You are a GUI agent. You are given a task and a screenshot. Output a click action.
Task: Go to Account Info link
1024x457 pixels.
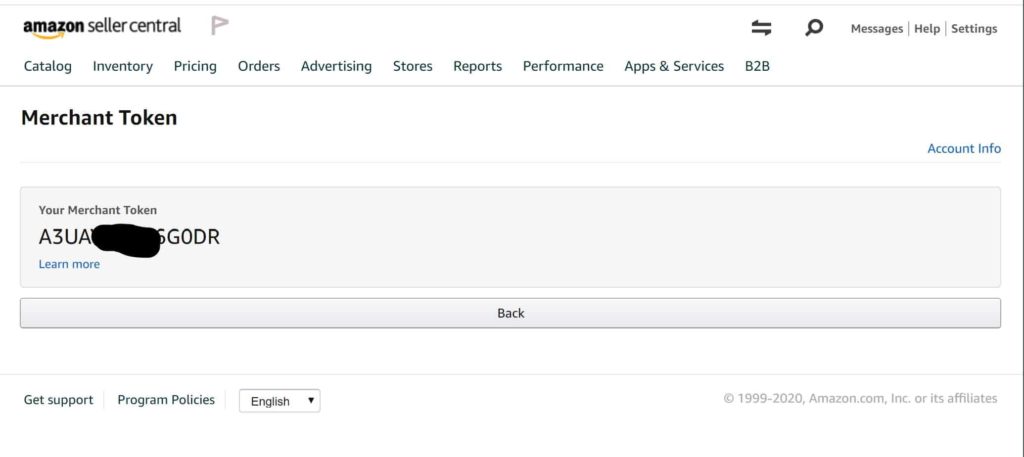(964, 148)
